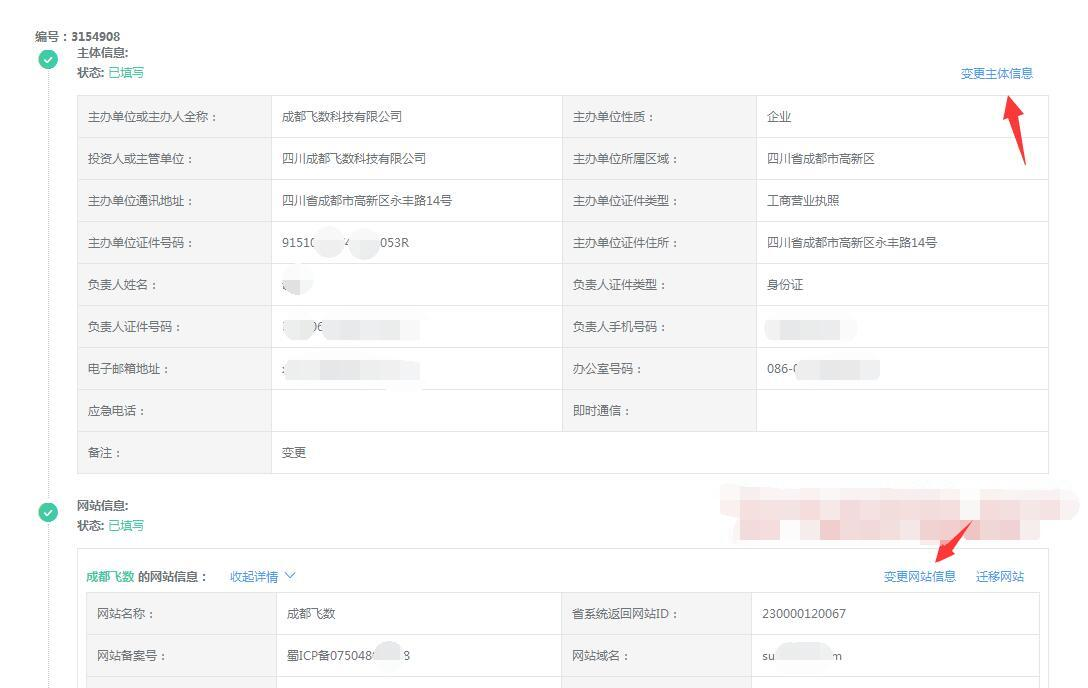Viewport: 1088px width, 688px height.
Task: Open the 变更主体信息 link
Action: [996, 73]
